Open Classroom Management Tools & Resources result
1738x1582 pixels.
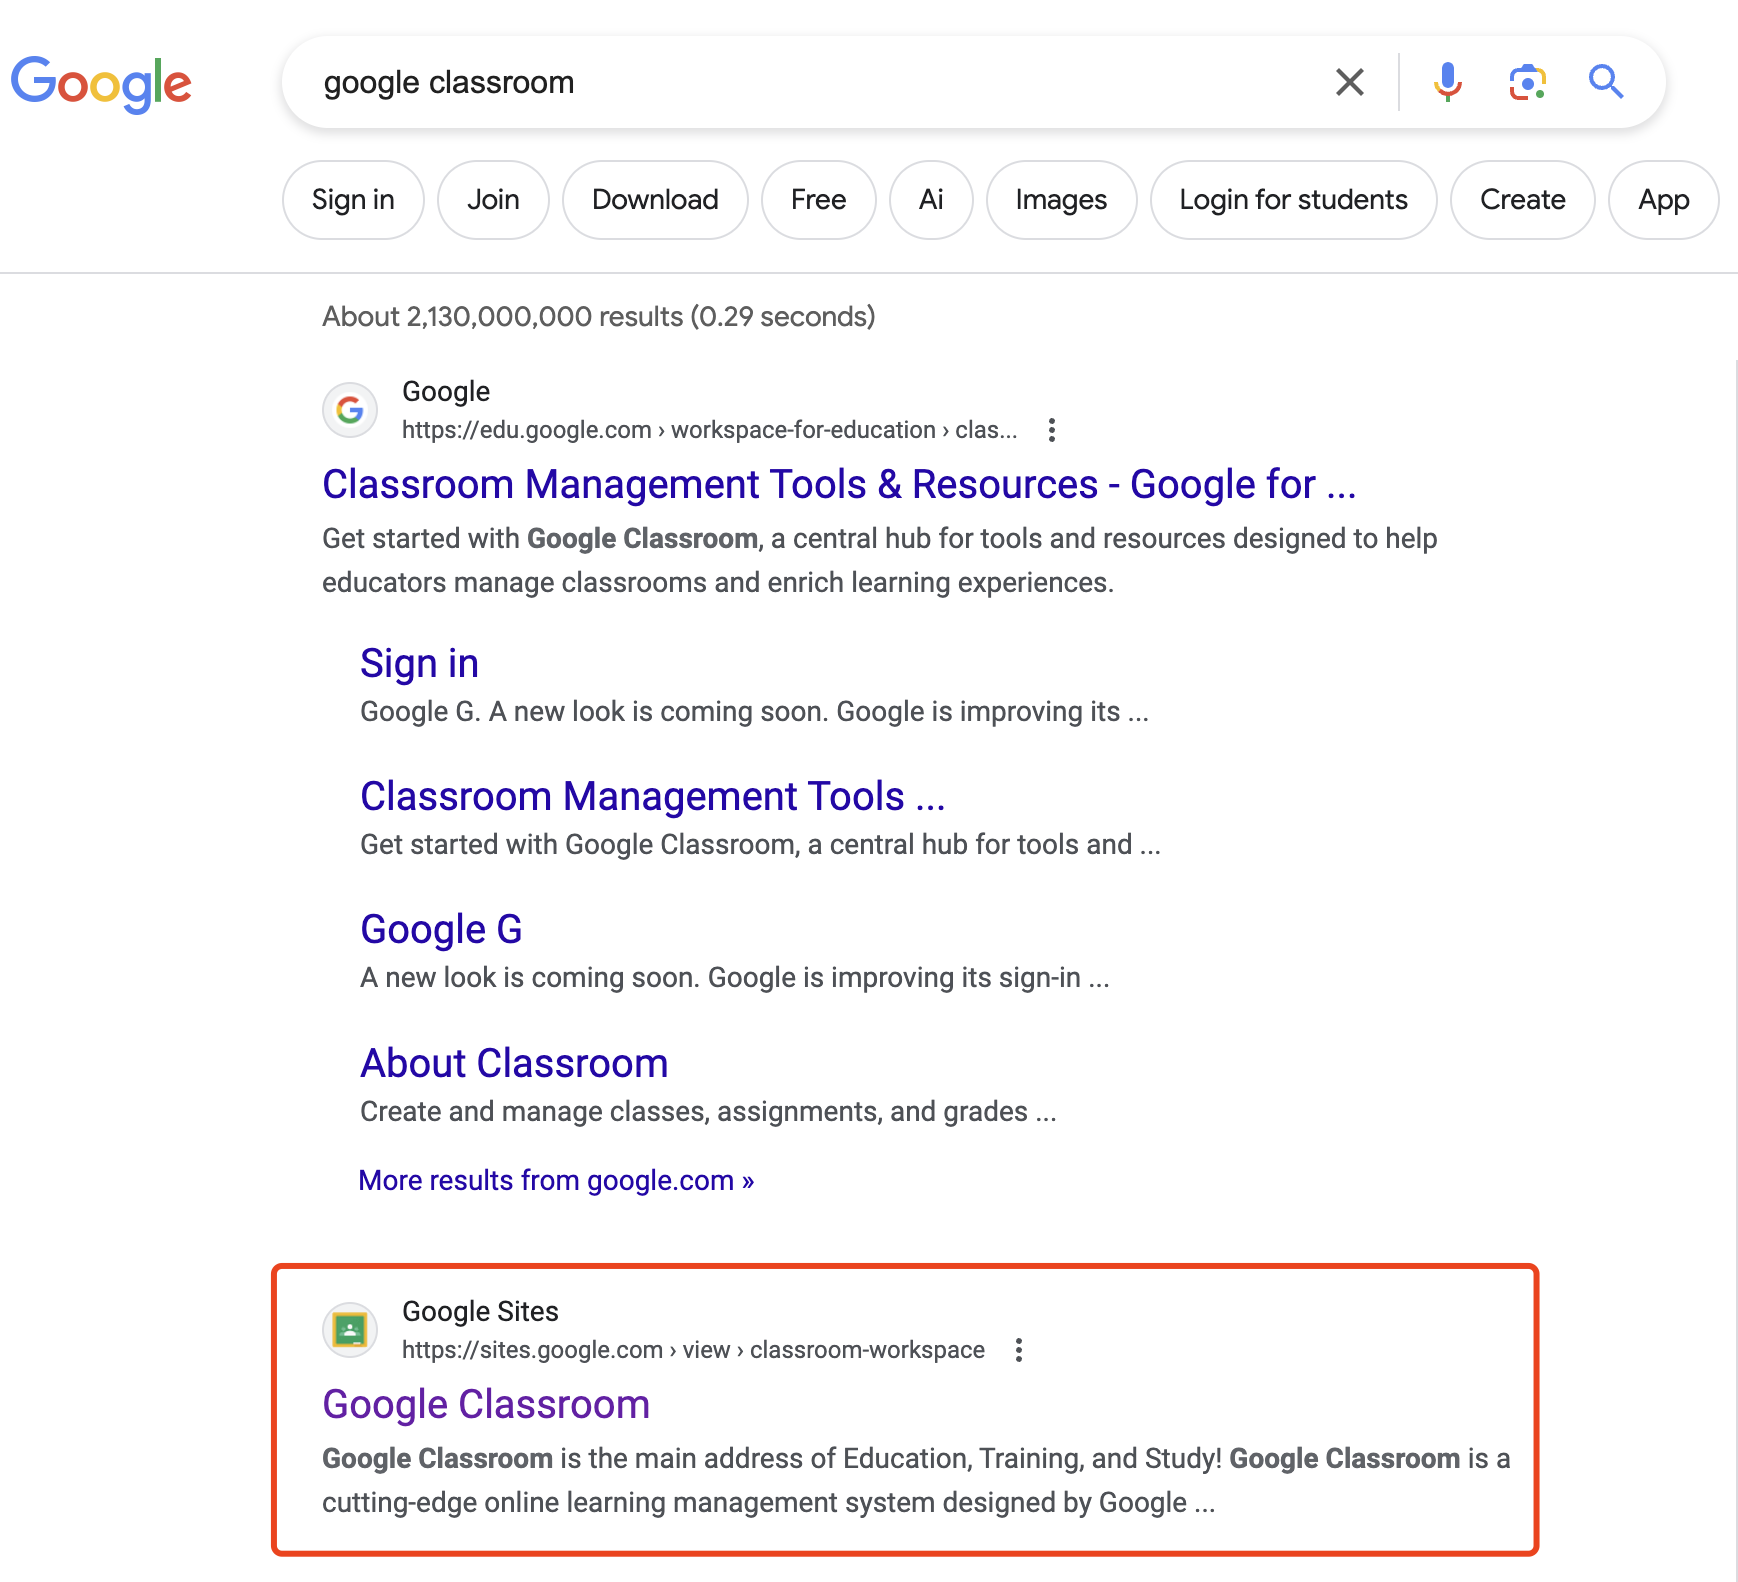(839, 485)
